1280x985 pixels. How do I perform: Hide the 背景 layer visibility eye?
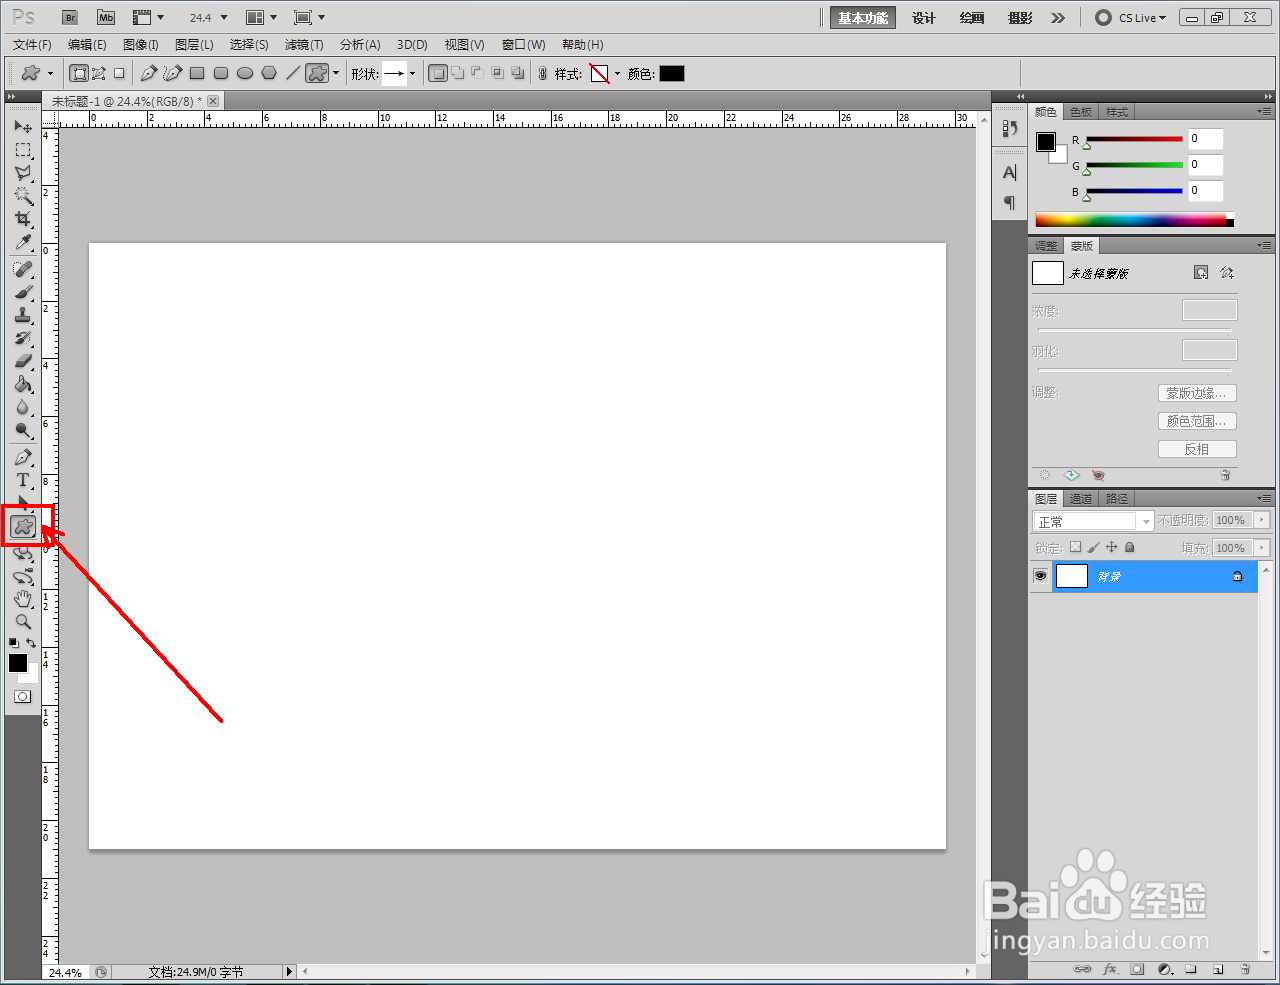coord(1041,577)
